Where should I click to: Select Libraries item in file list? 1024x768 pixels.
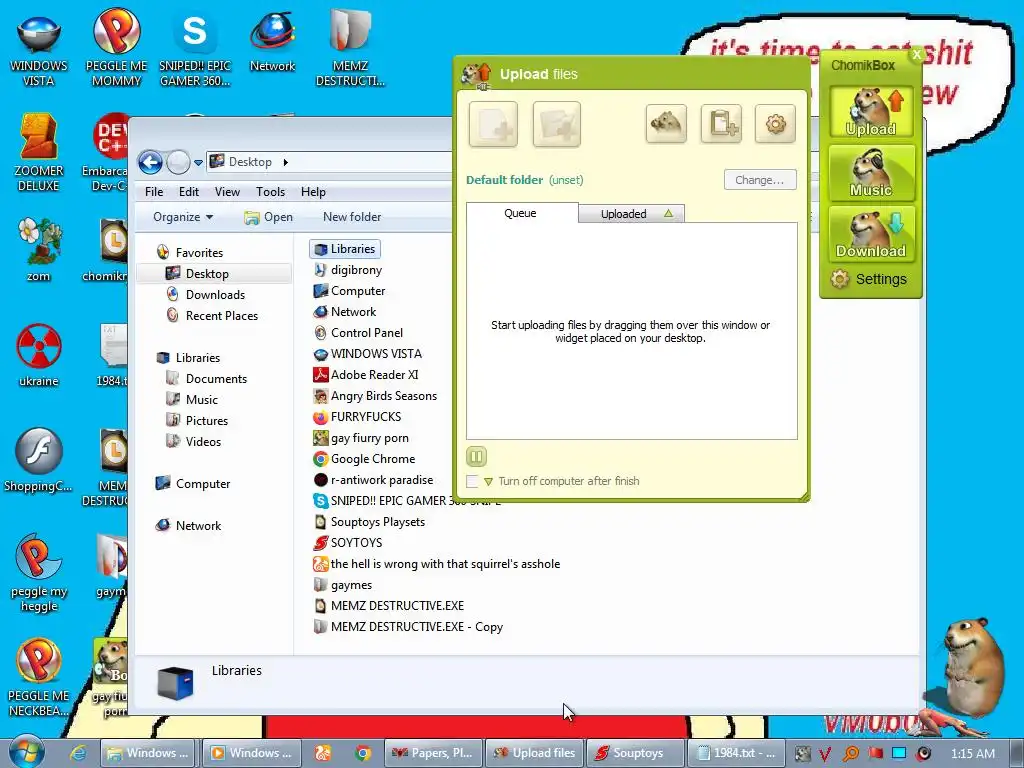[x=345, y=249]
